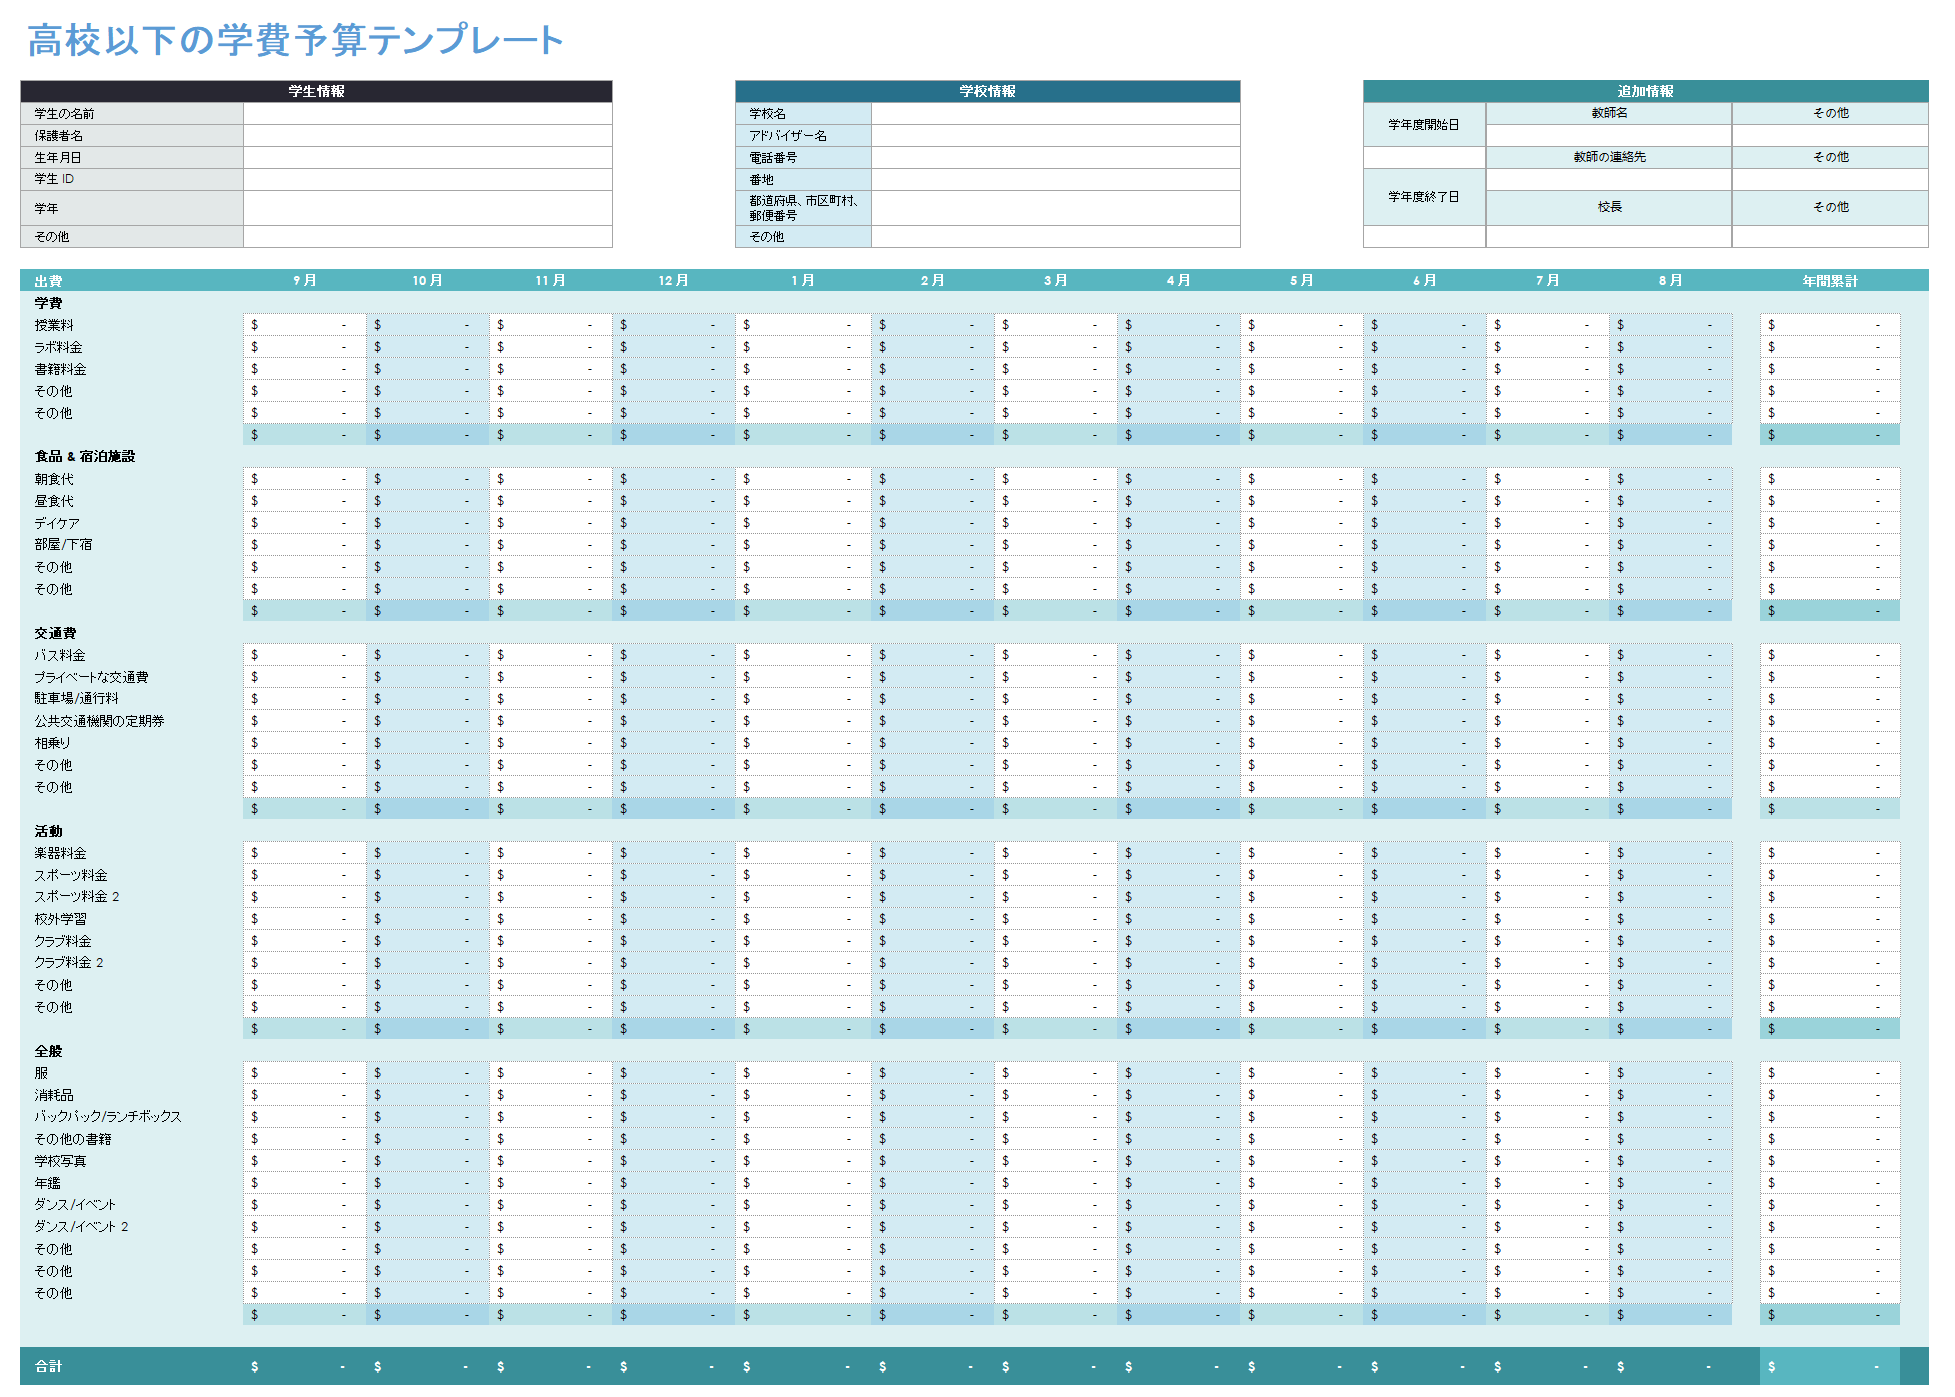Click the 出費 header label
Viewport: 1955px width, 1397px height.
pos(48,281)
